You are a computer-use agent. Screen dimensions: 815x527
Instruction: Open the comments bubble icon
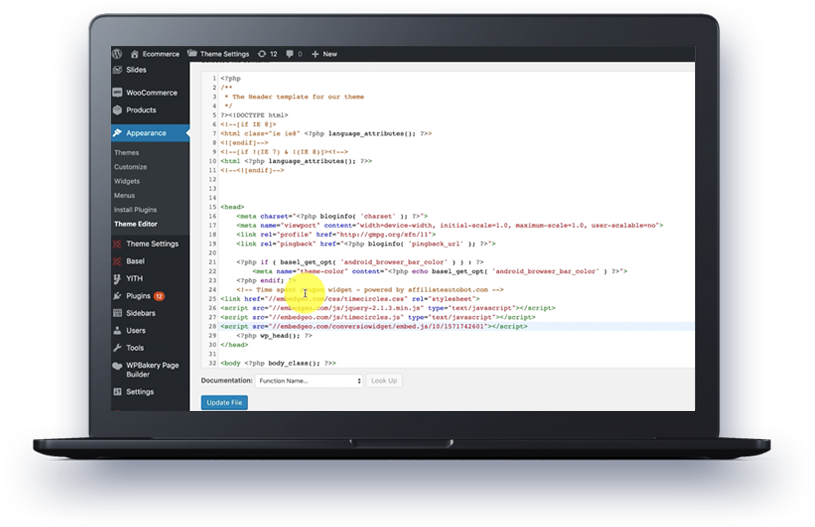pos(290,54)
